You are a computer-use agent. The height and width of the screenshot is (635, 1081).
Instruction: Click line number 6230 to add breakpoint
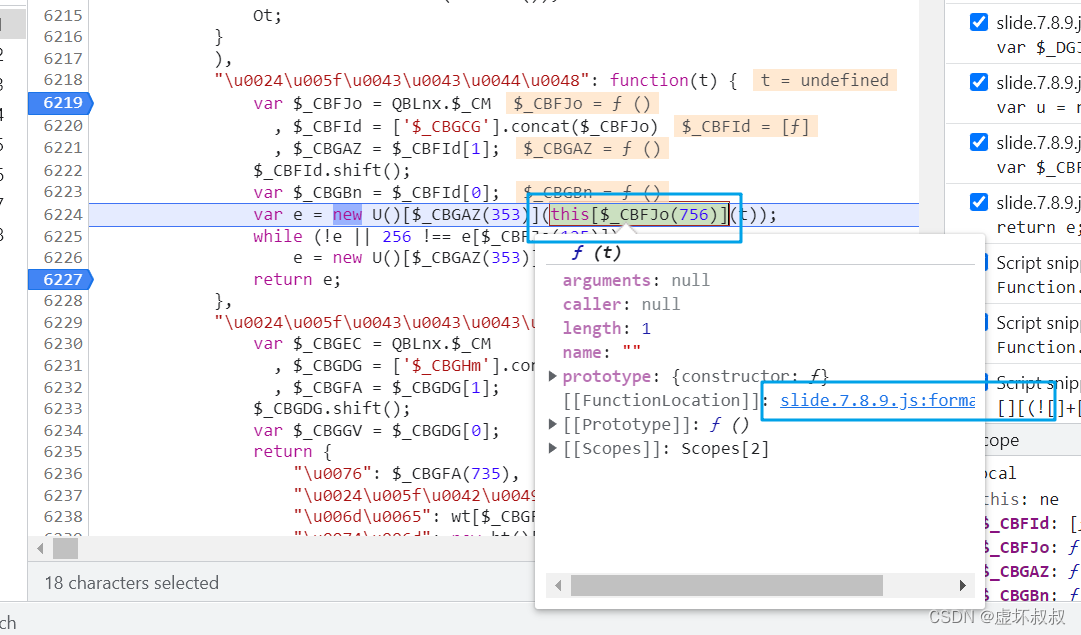click(62, 343)
